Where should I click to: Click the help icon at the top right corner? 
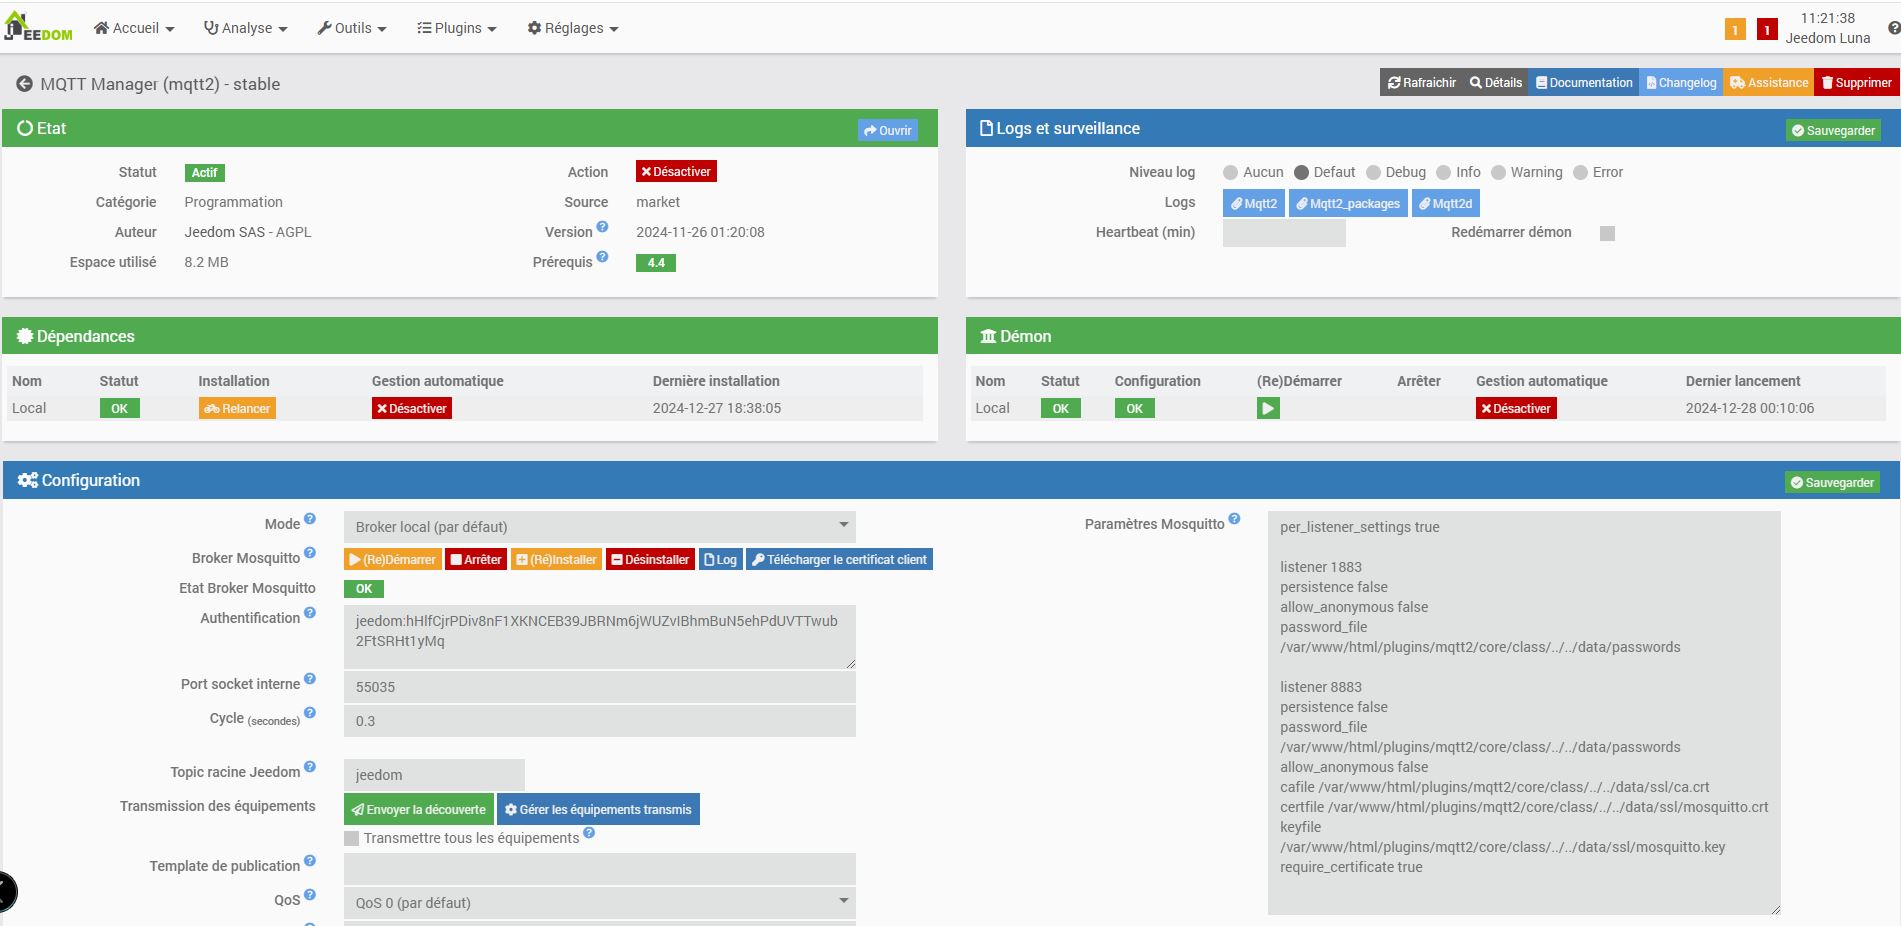[1894, 28]
